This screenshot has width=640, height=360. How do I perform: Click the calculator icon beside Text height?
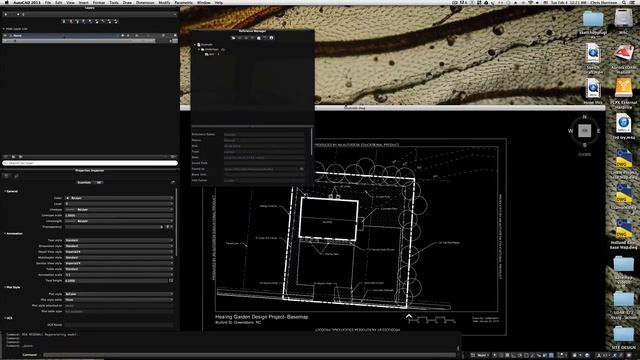point(171,281)
